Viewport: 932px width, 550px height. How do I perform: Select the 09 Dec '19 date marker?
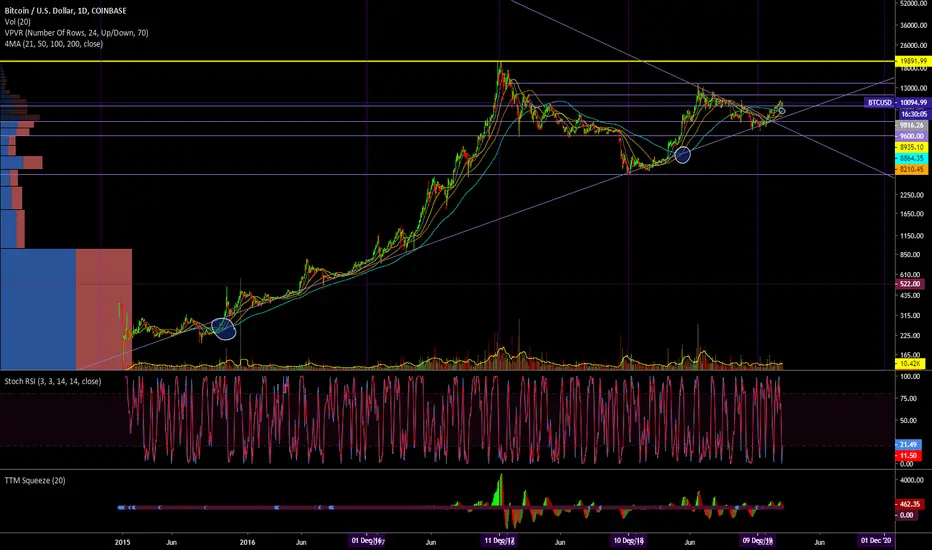pyautogui.click(x=757, y=540)
